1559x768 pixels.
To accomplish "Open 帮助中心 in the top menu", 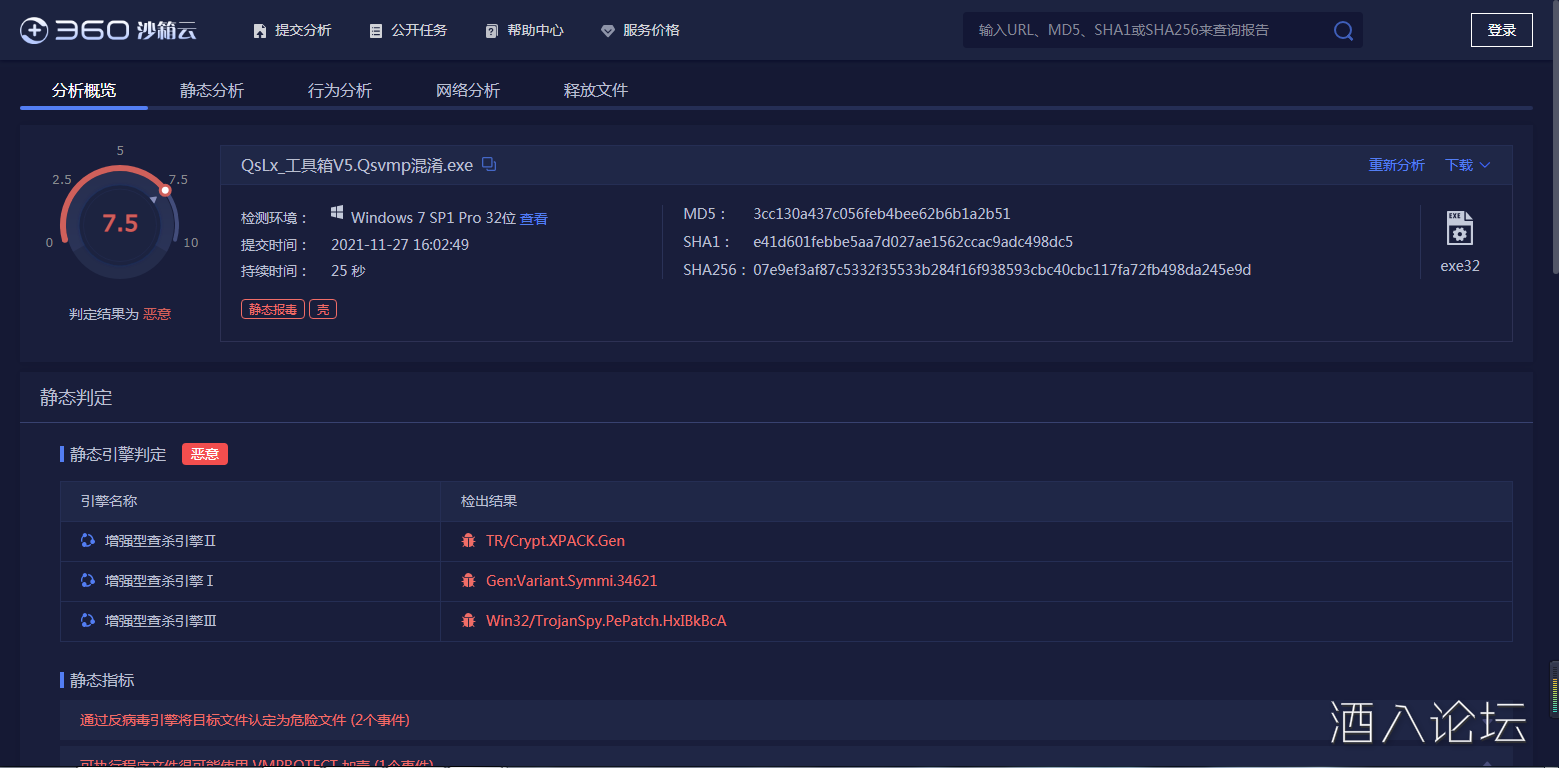I will click(524, 31).
